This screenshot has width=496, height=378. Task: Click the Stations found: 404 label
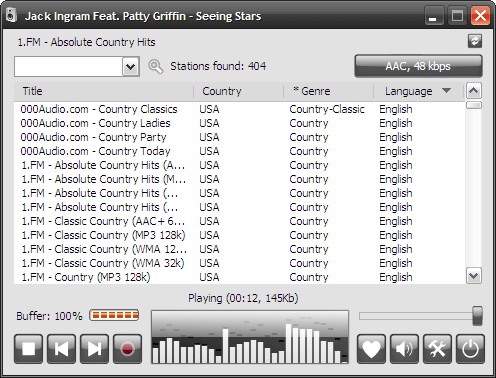coord(218,66)
